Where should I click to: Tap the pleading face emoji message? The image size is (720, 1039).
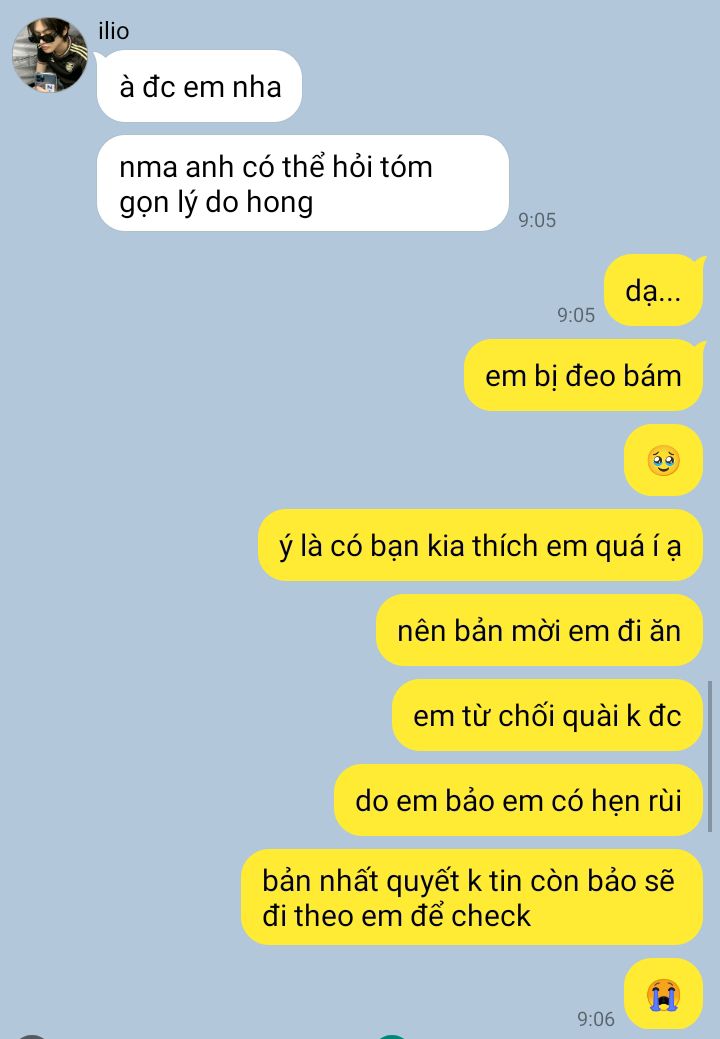[663, 461]
